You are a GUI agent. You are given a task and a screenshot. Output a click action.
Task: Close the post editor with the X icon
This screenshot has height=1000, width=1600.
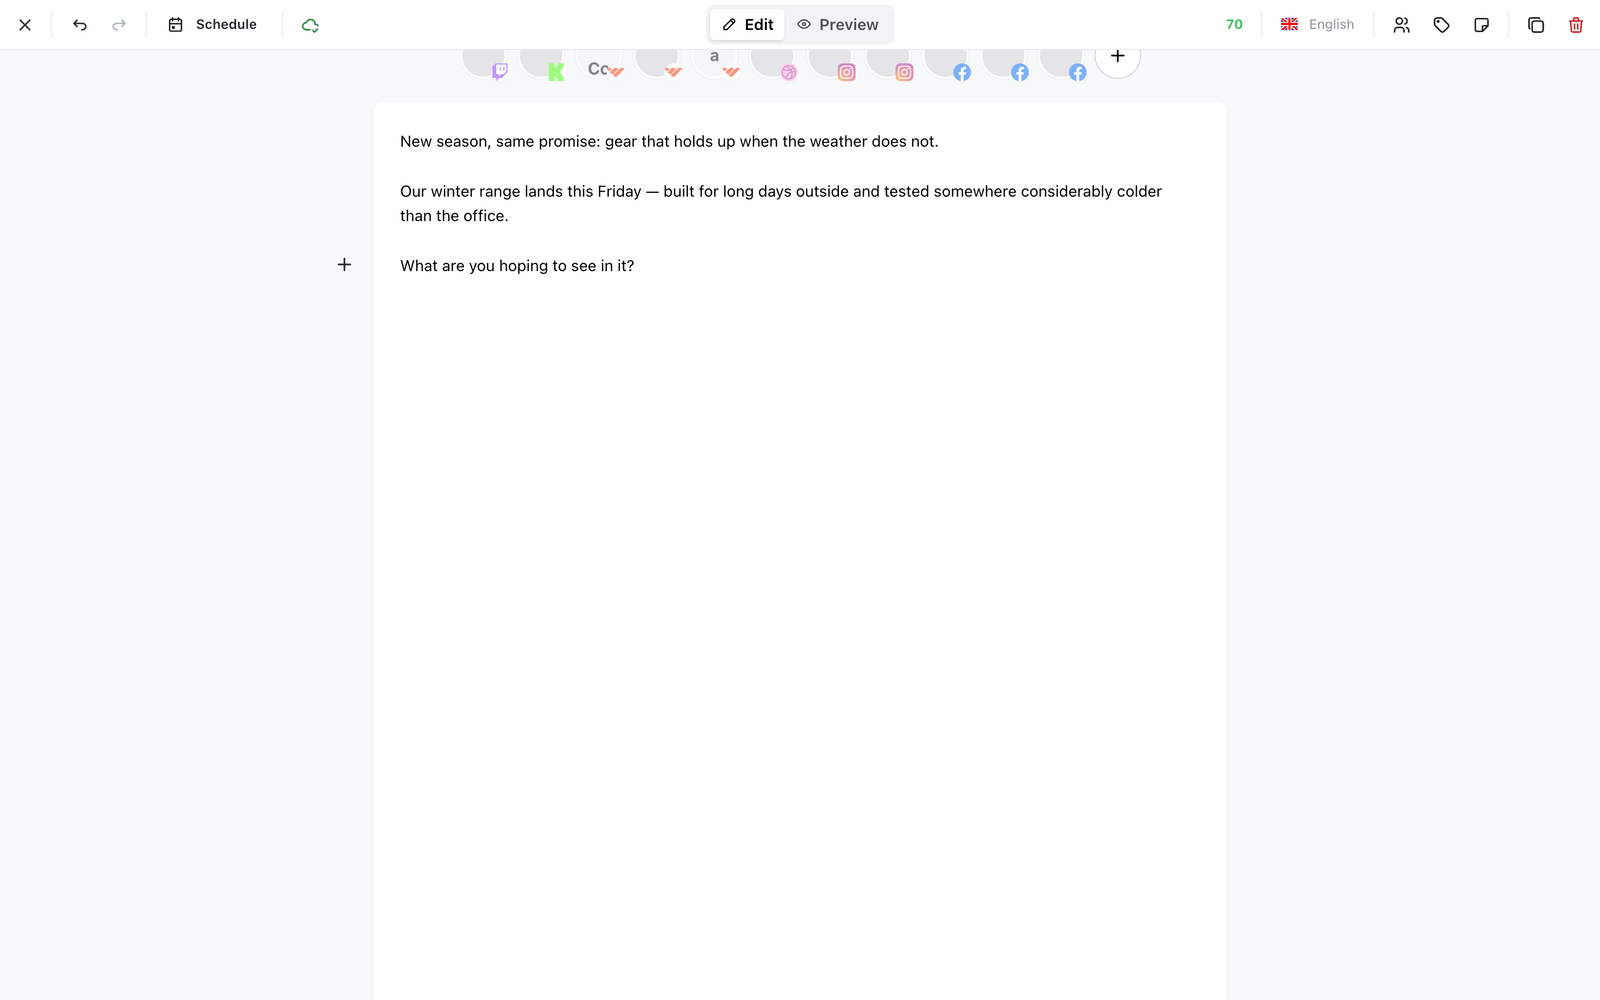25,25
